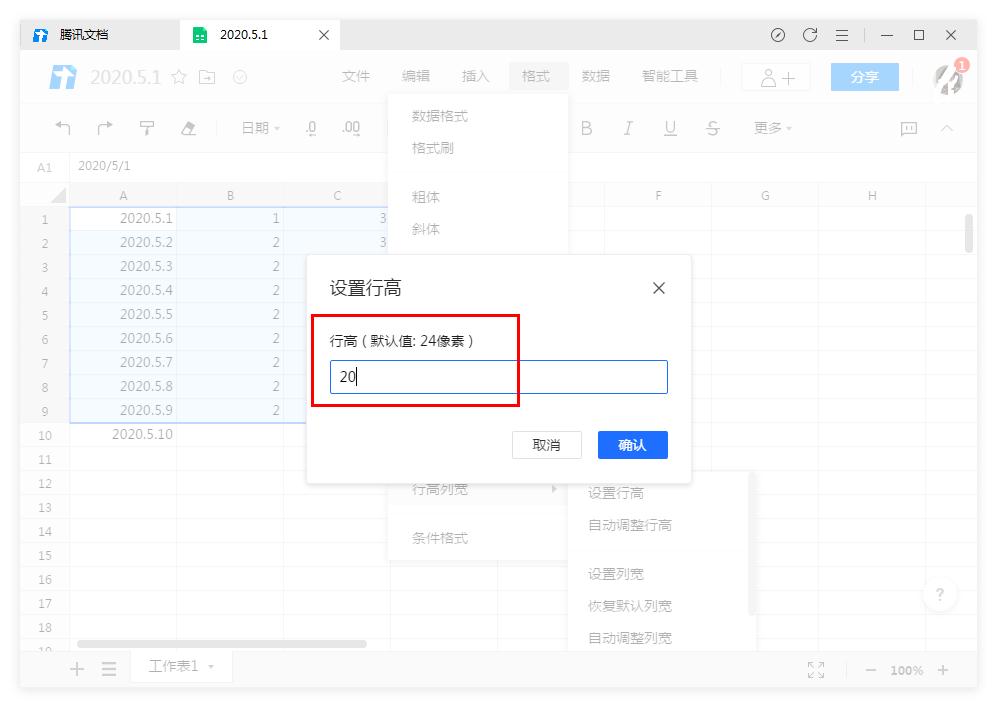
Task: Enter fullscreen using the expand icon
Action: tap(815, 670)
